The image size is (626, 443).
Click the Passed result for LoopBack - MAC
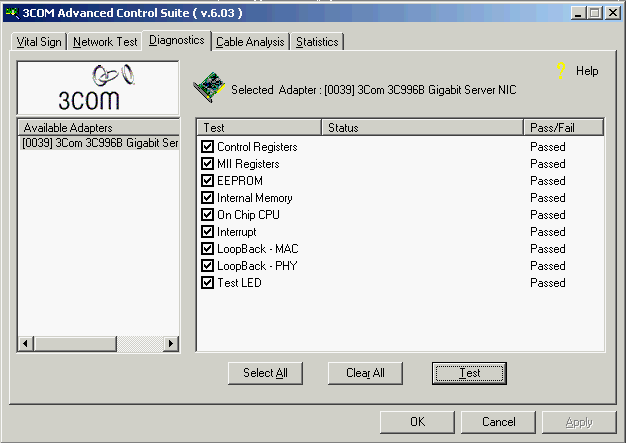tap(547, 249)
